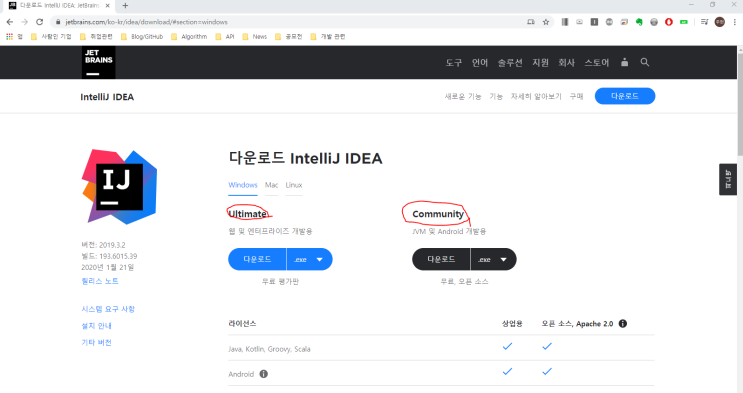Show info for Apache 2.0 license
The height and width of the screenshot is (393, 743).
pos(623,323)
